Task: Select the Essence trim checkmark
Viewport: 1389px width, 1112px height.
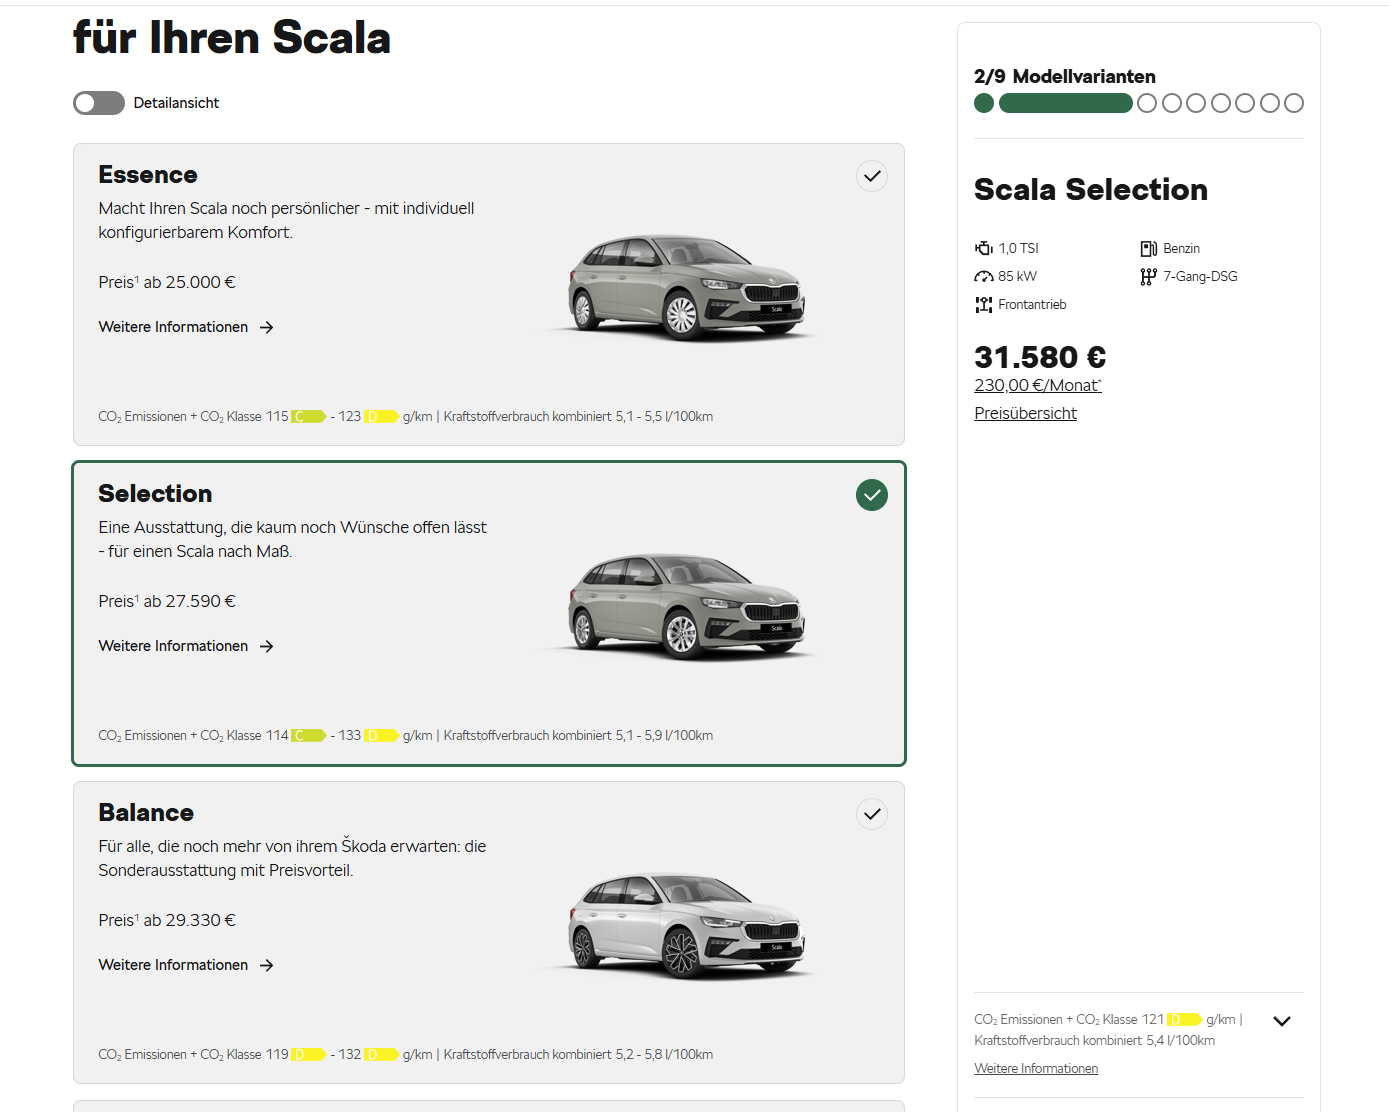Action: coord(872,176)
